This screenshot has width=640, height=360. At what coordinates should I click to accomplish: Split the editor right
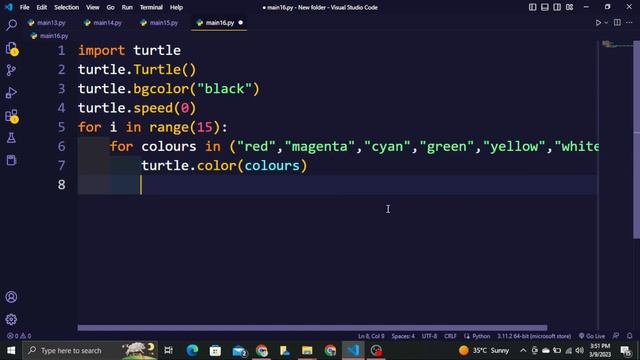(x=617, y=22)
